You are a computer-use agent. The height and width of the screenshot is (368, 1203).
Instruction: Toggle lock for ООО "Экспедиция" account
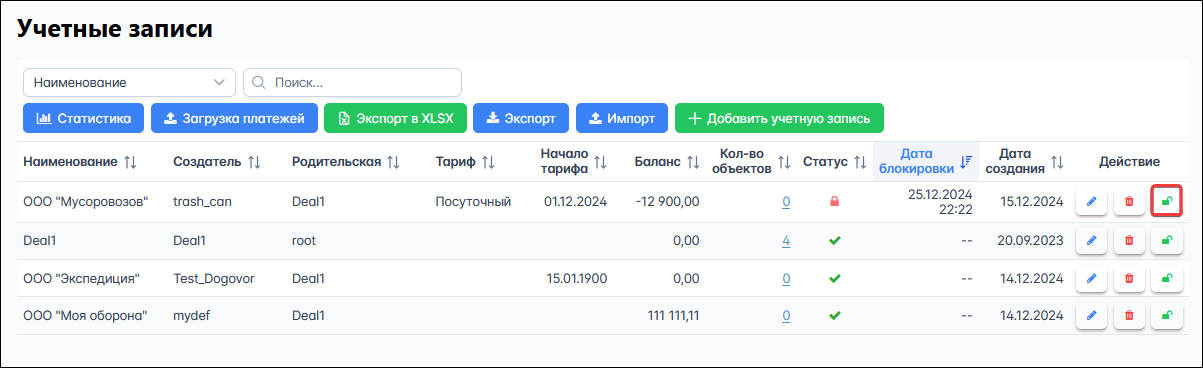pyautogui.click(x=1167, y=278)
